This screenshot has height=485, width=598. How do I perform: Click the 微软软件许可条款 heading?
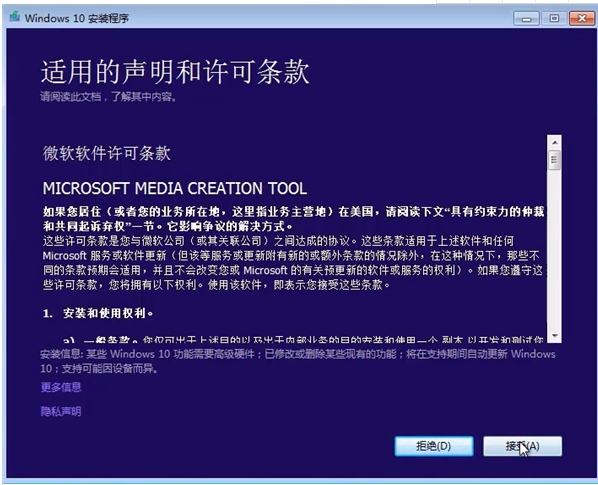(107, 153)
